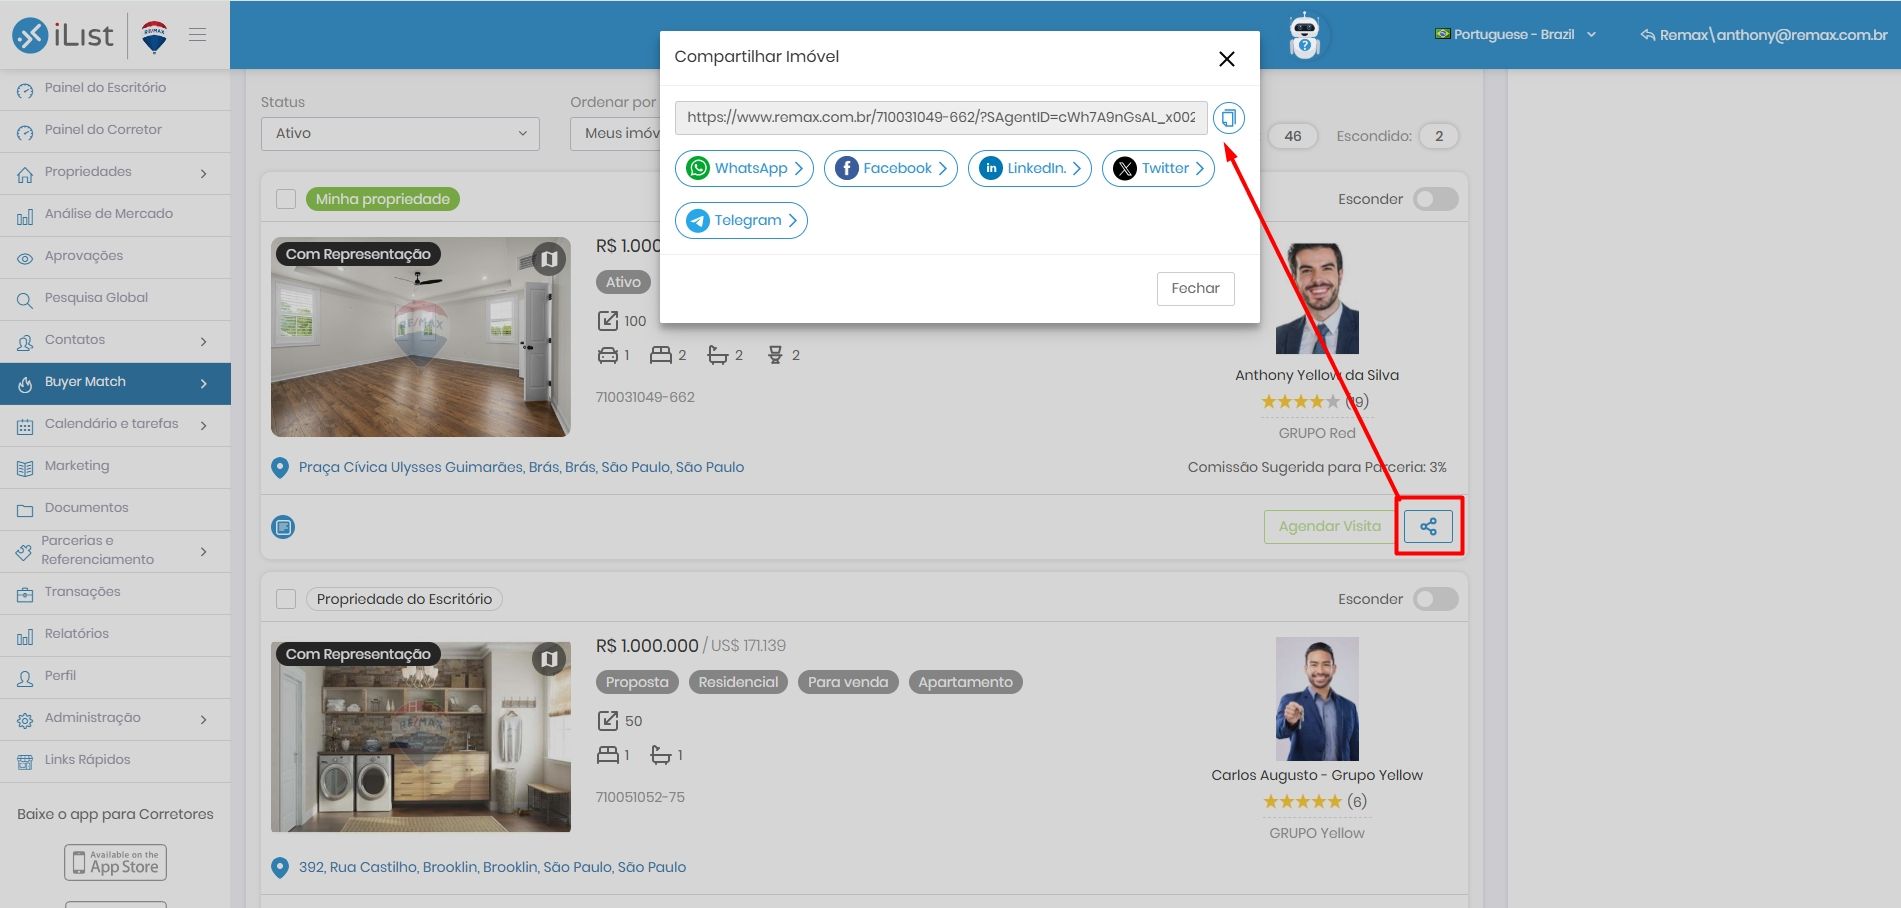This screenshot has height=908, width=1901.
Task: Check the Minha propriedade checkbox
Action: click(x=286, y=199)
